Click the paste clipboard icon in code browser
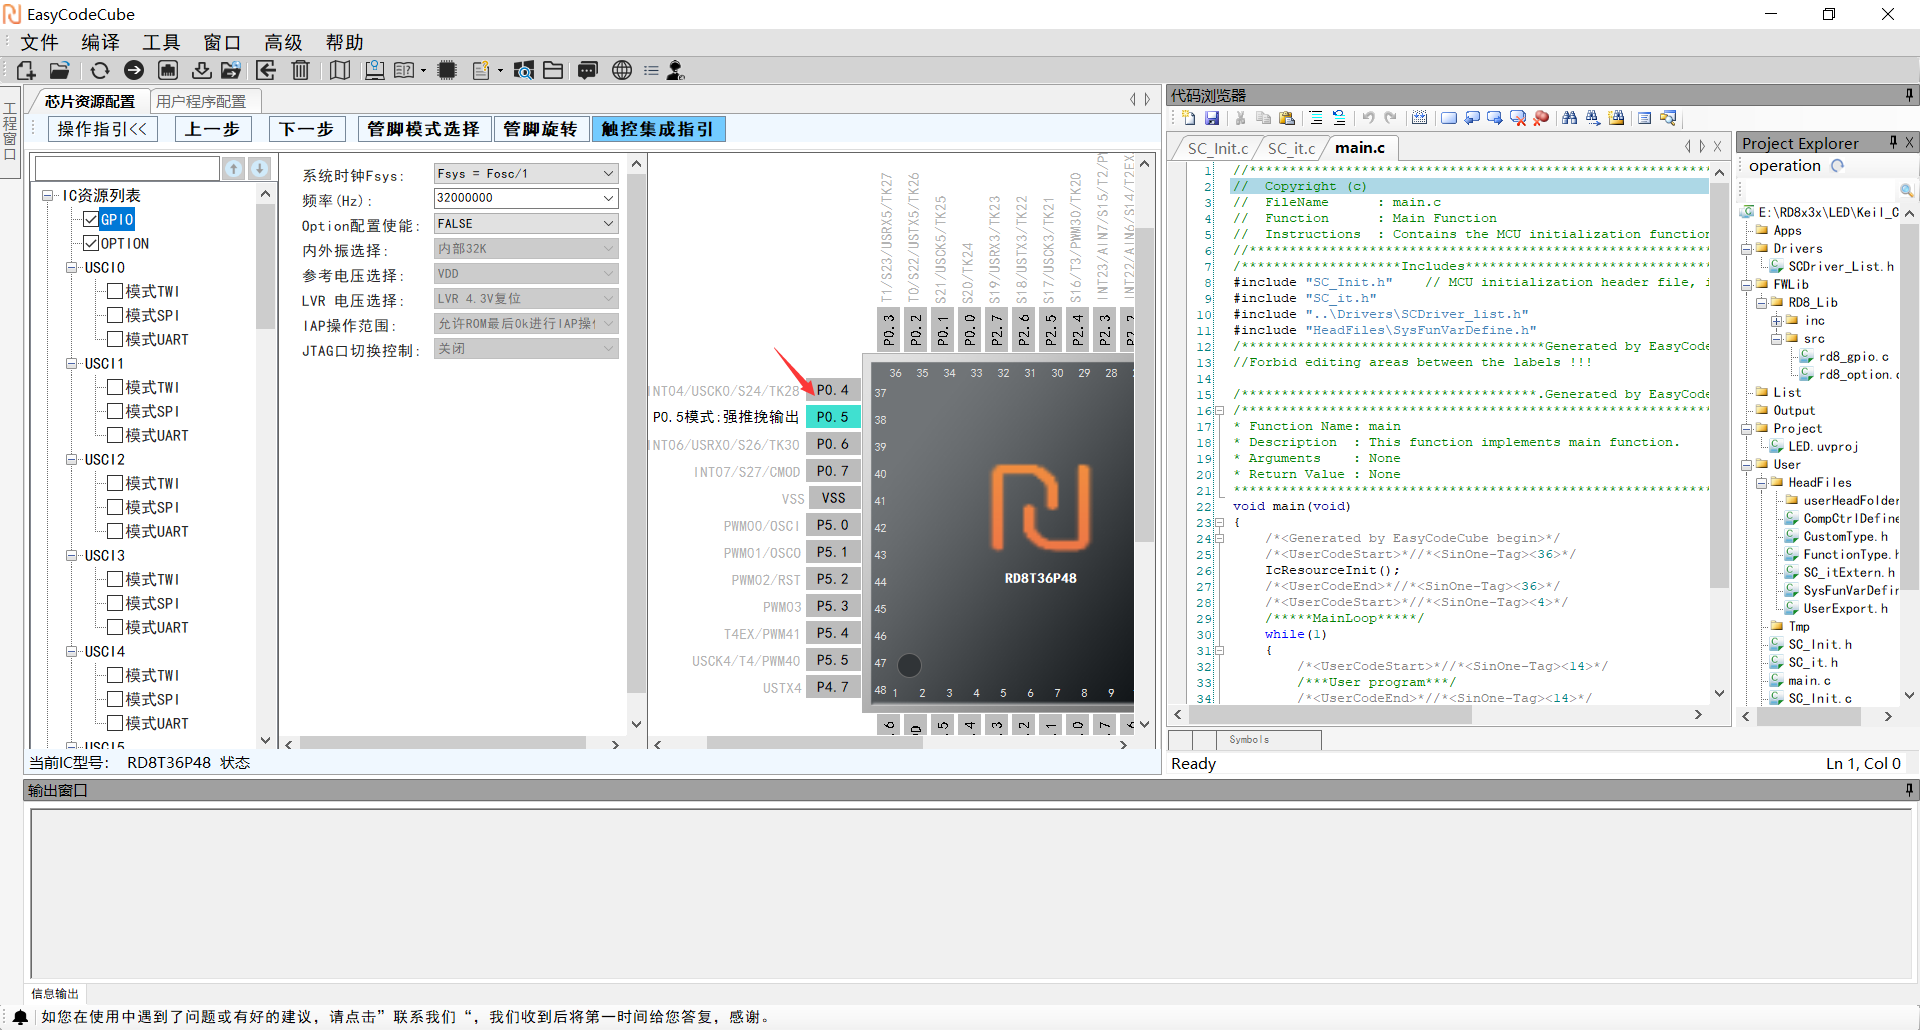The height and width of the screenshot is (1030, 1920). coord(1287,118)
